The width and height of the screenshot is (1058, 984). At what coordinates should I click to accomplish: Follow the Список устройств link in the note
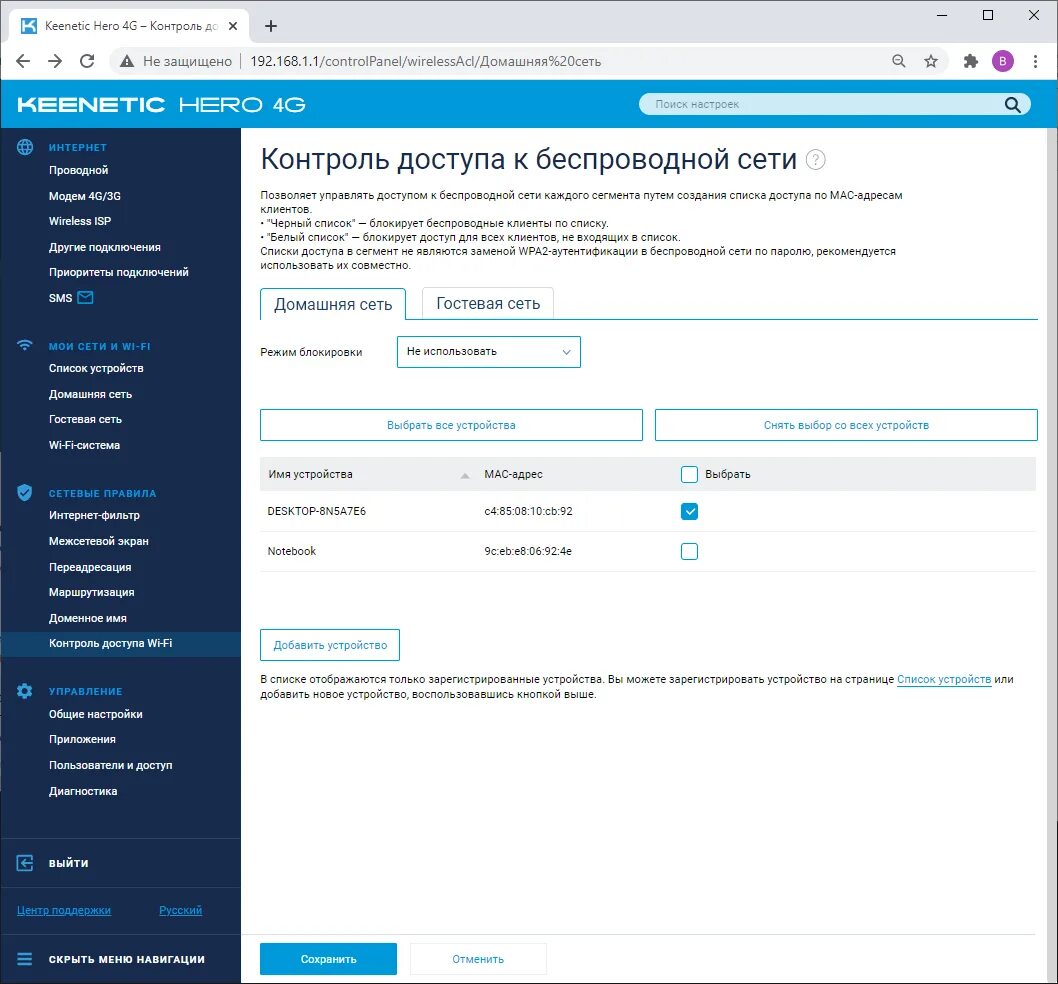944,680
